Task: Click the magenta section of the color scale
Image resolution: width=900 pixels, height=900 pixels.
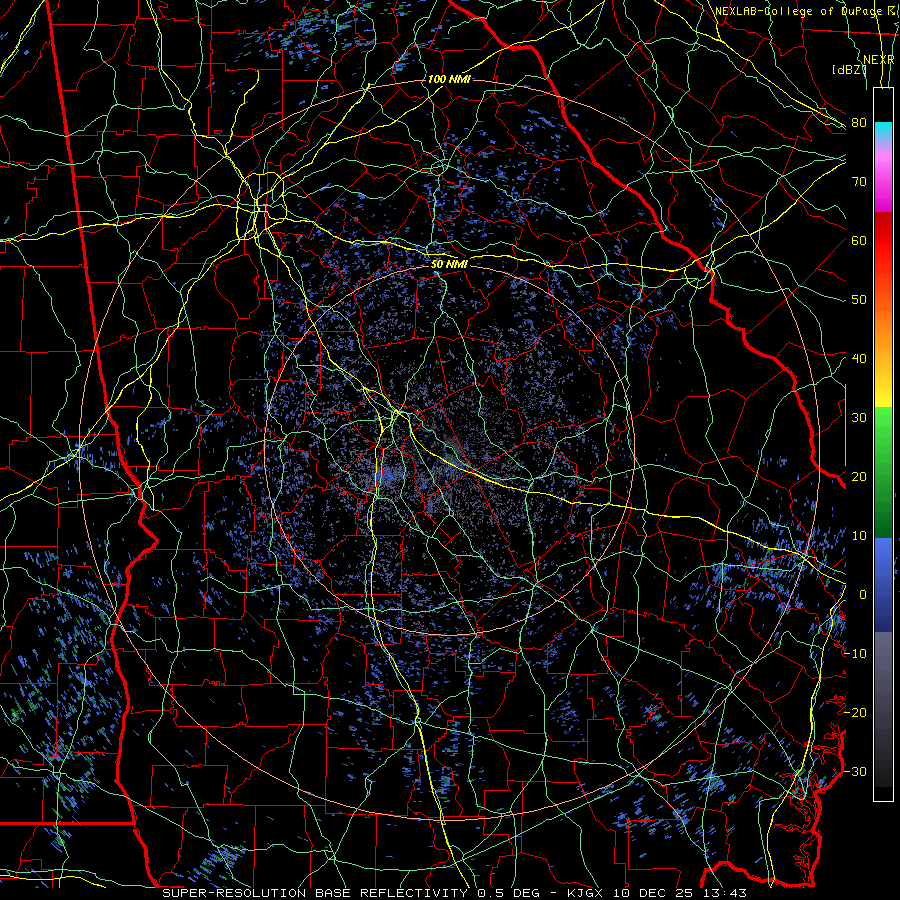Action: pyautogui.click(x=883, y=187)
